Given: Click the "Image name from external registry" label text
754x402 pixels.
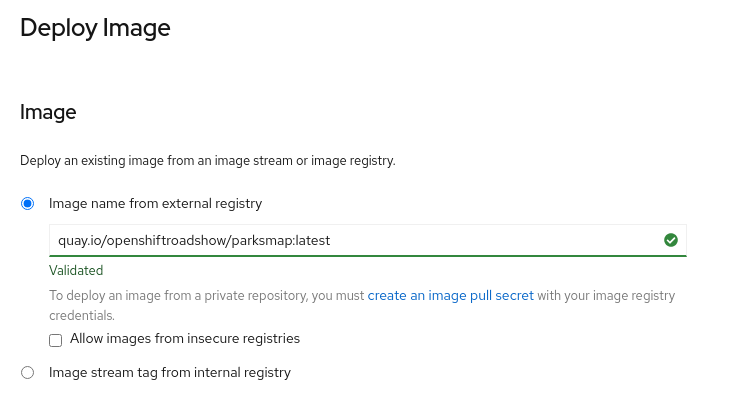Looking at the screenshot, I should pyautogui.click(x=155, y=204).
